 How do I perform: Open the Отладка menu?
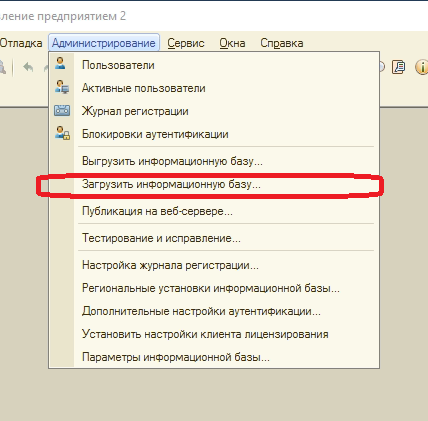21,43
